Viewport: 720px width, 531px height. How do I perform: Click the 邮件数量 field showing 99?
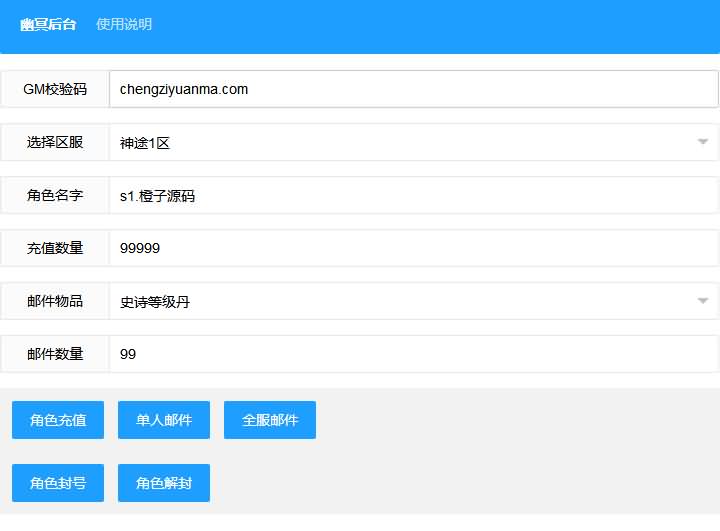[x=413, y=354]
